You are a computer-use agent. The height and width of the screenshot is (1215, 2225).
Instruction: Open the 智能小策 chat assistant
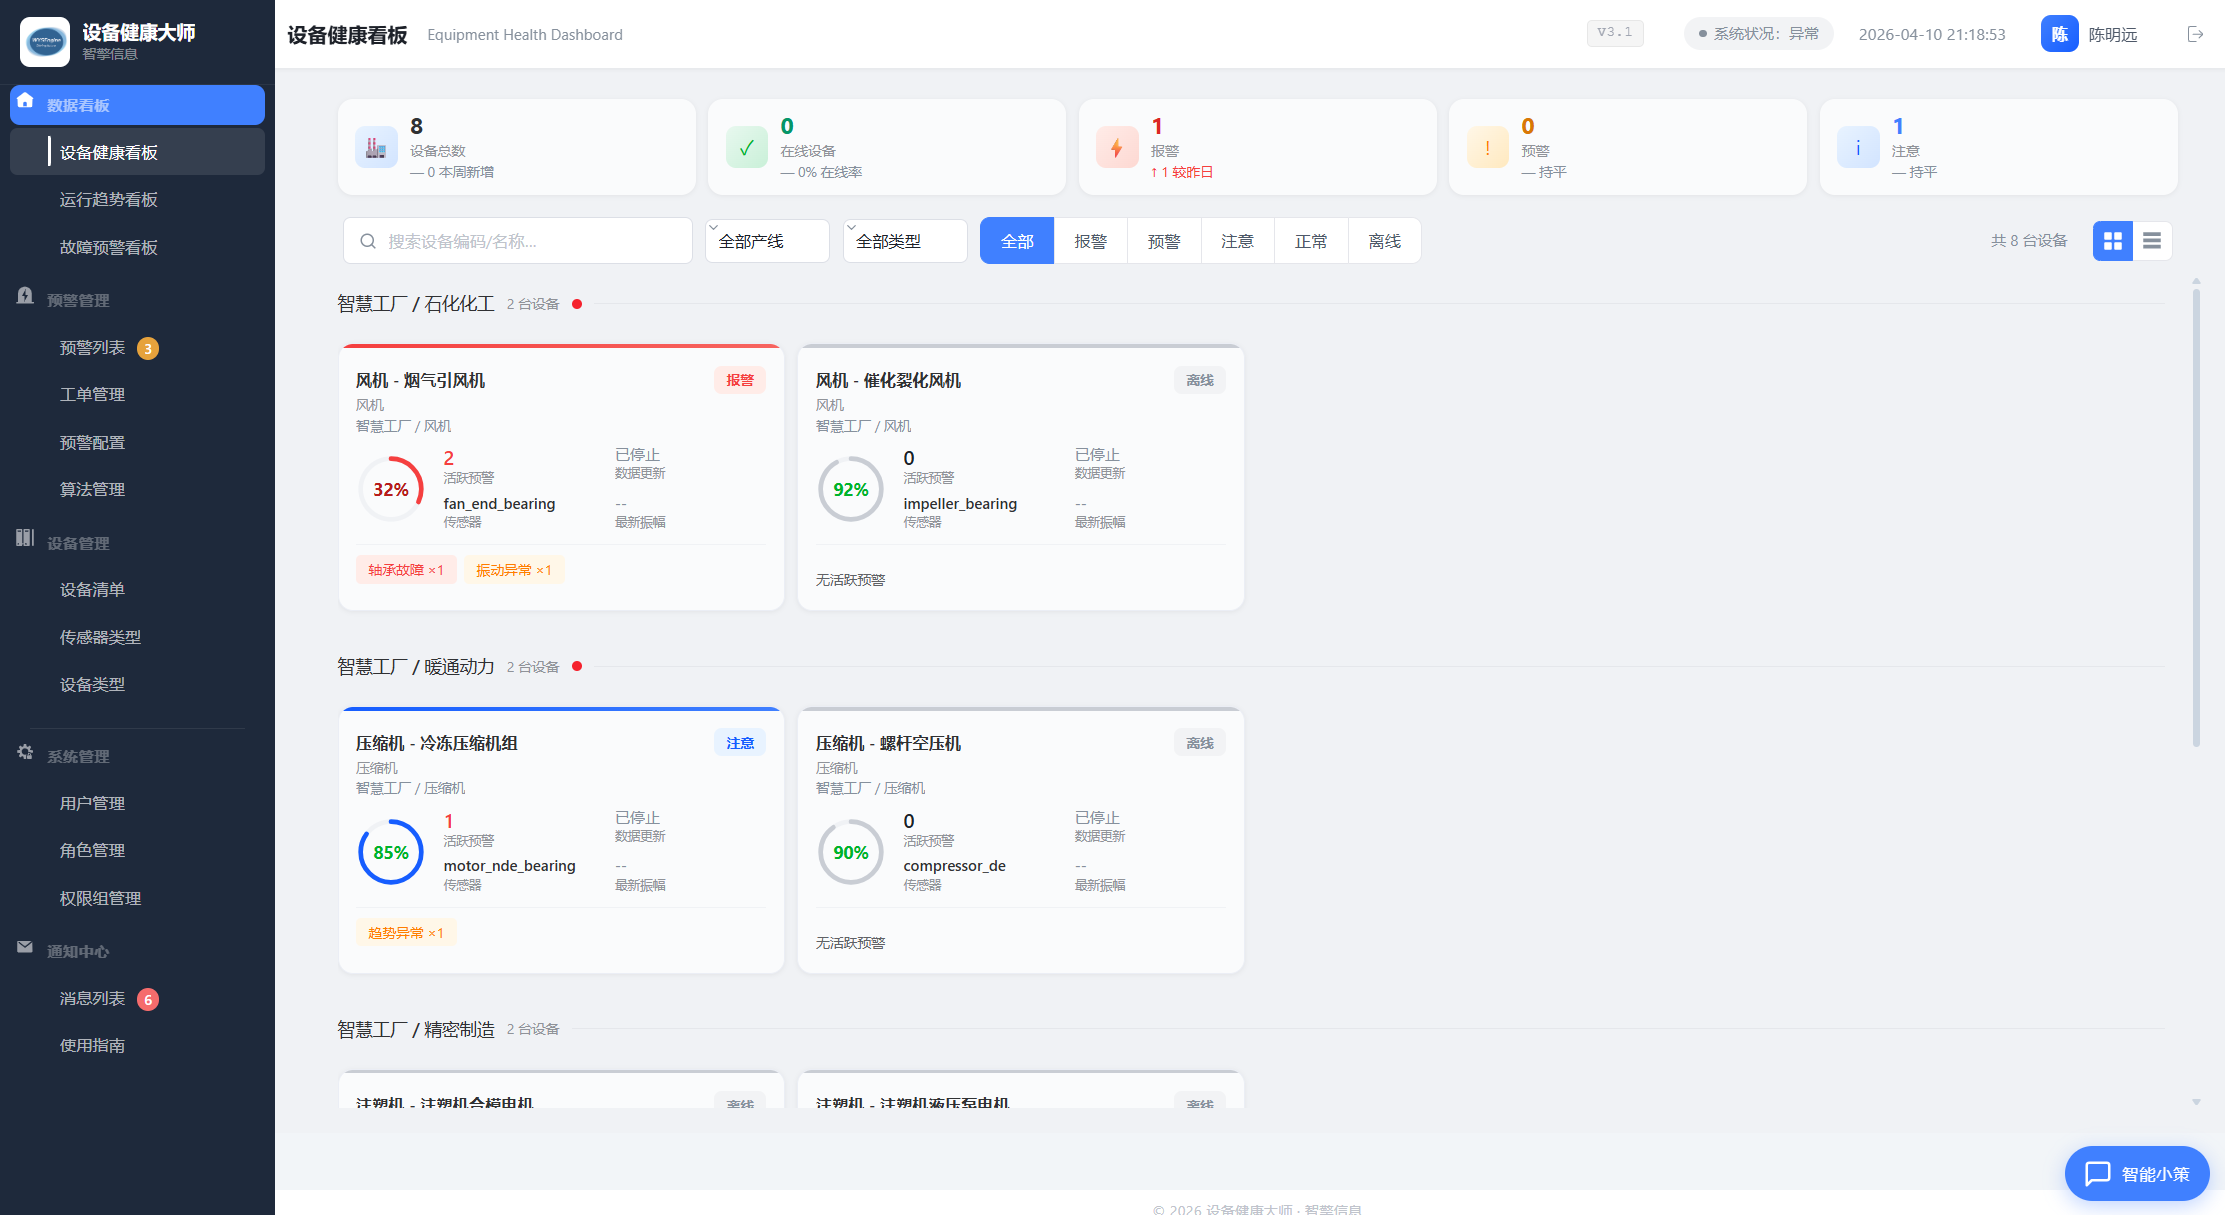[2136, 1174]
